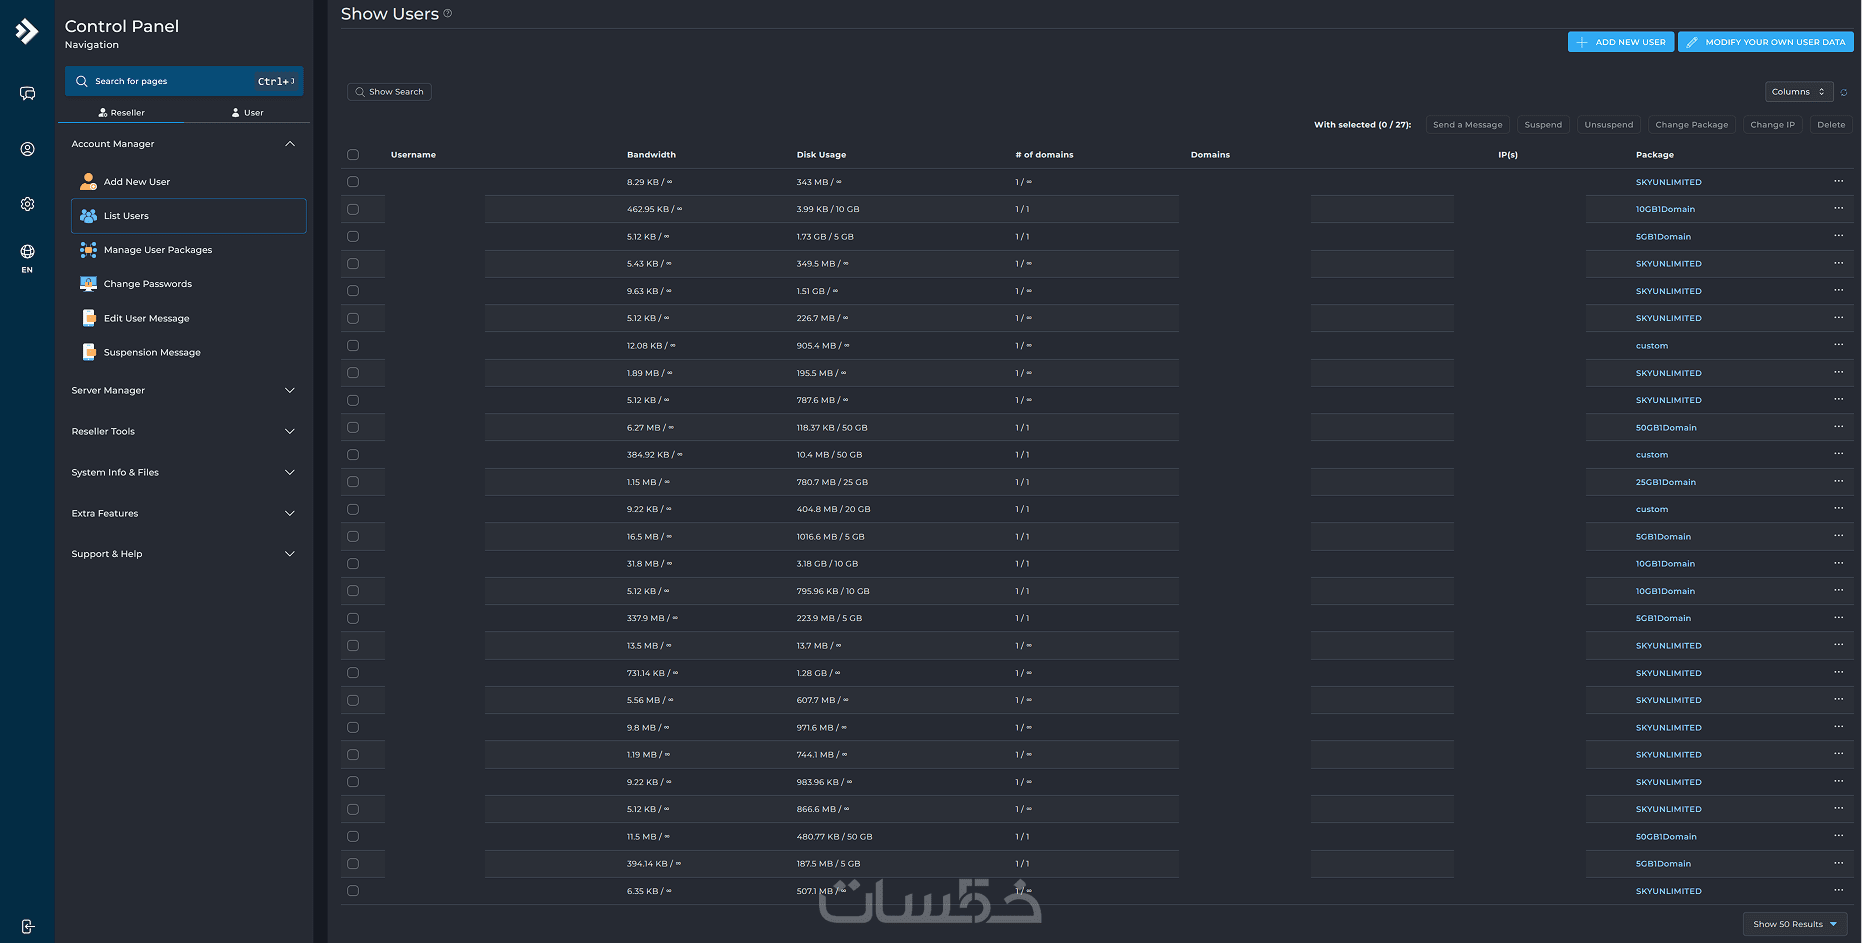Open actions menu for the 6.35 KB row
Screen dimensions: 1862x943
click(x=1838, y=890)
